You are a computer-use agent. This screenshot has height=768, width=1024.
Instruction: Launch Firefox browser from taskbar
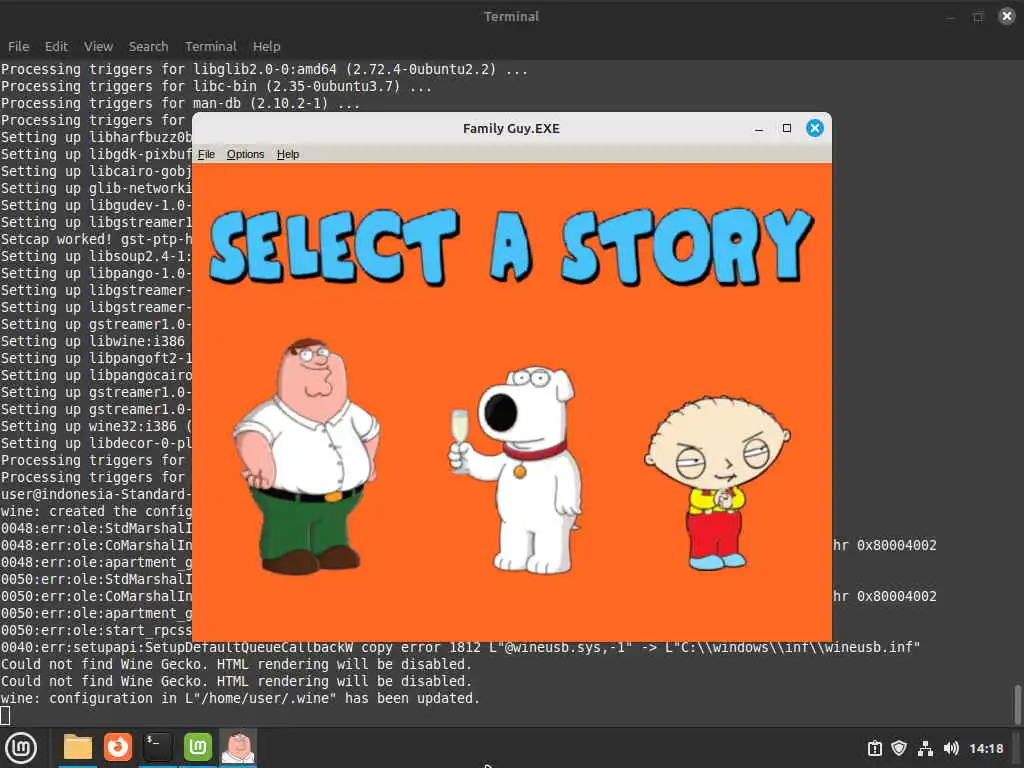pyautogui.click(x=118, y=746)
